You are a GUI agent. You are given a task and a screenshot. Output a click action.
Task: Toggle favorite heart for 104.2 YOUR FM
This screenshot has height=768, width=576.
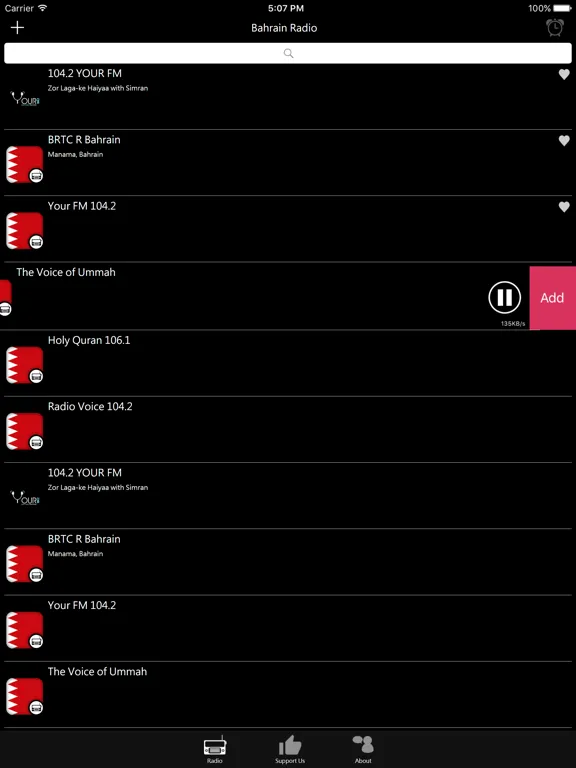click(564, 74)
